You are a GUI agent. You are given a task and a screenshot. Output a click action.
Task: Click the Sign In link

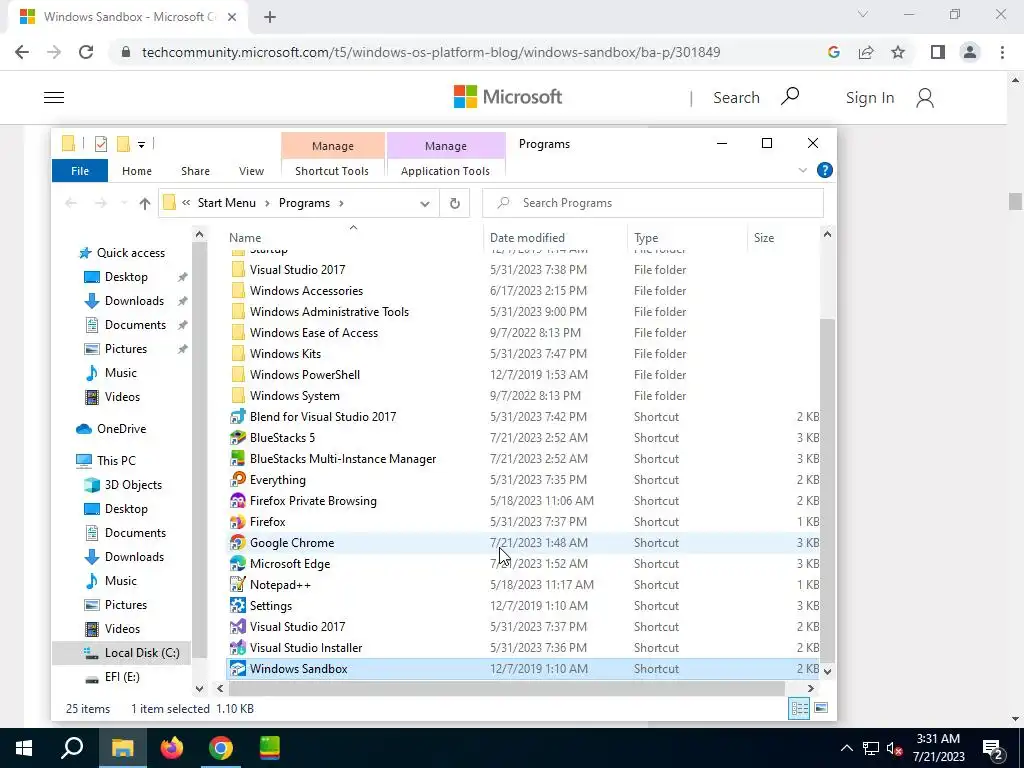(x=869, y=97)
